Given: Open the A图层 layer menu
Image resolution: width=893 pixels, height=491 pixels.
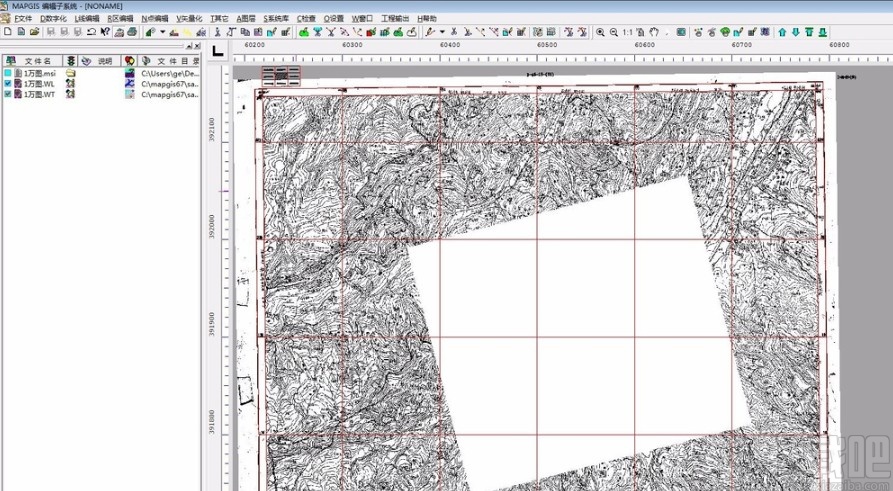Looking at the screenshot, I should point(246,18).
